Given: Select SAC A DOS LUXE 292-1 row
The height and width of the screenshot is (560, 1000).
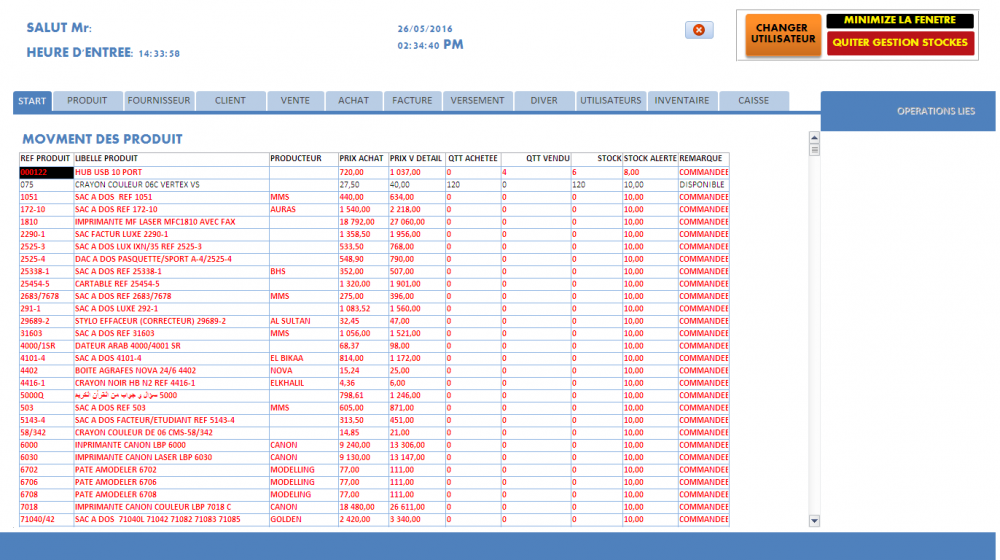Looking at the screenshot, I should (x=374, y=309).
